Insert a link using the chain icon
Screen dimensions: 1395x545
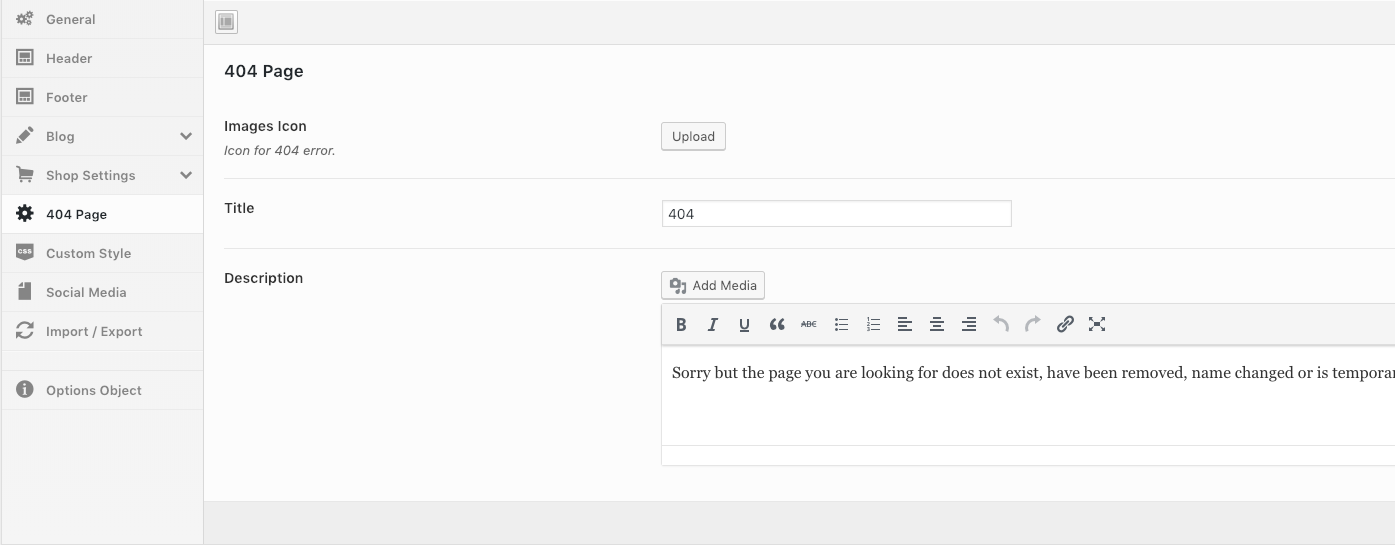(1065, 324)
